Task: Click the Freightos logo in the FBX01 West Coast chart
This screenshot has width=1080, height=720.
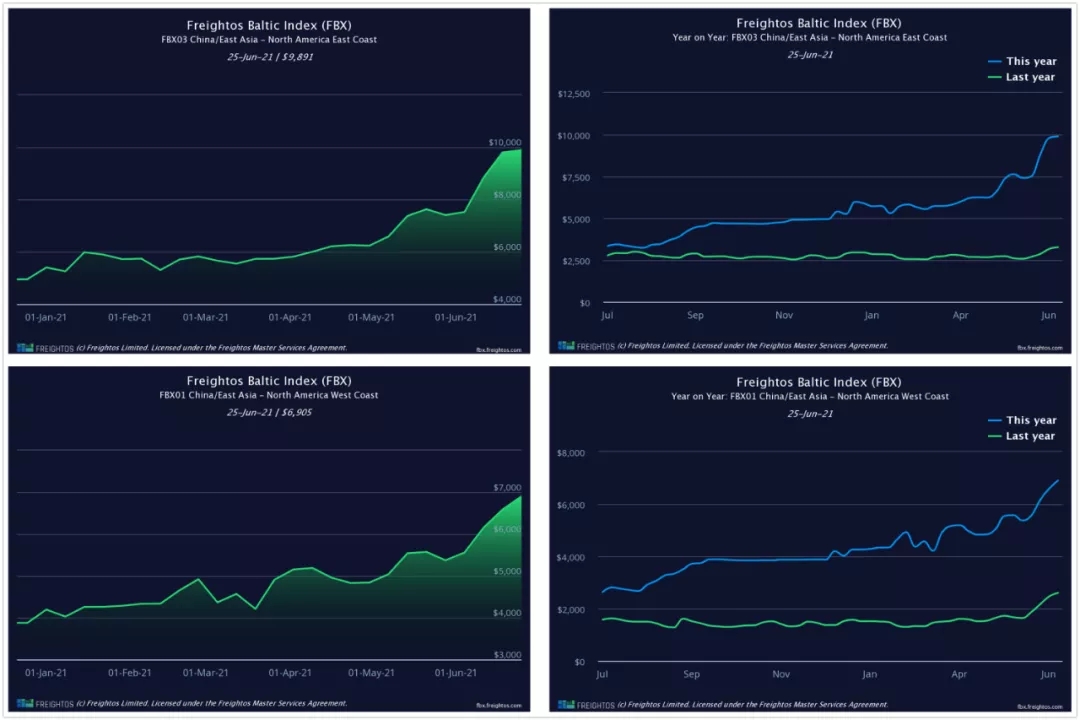Action: (35, 703)
